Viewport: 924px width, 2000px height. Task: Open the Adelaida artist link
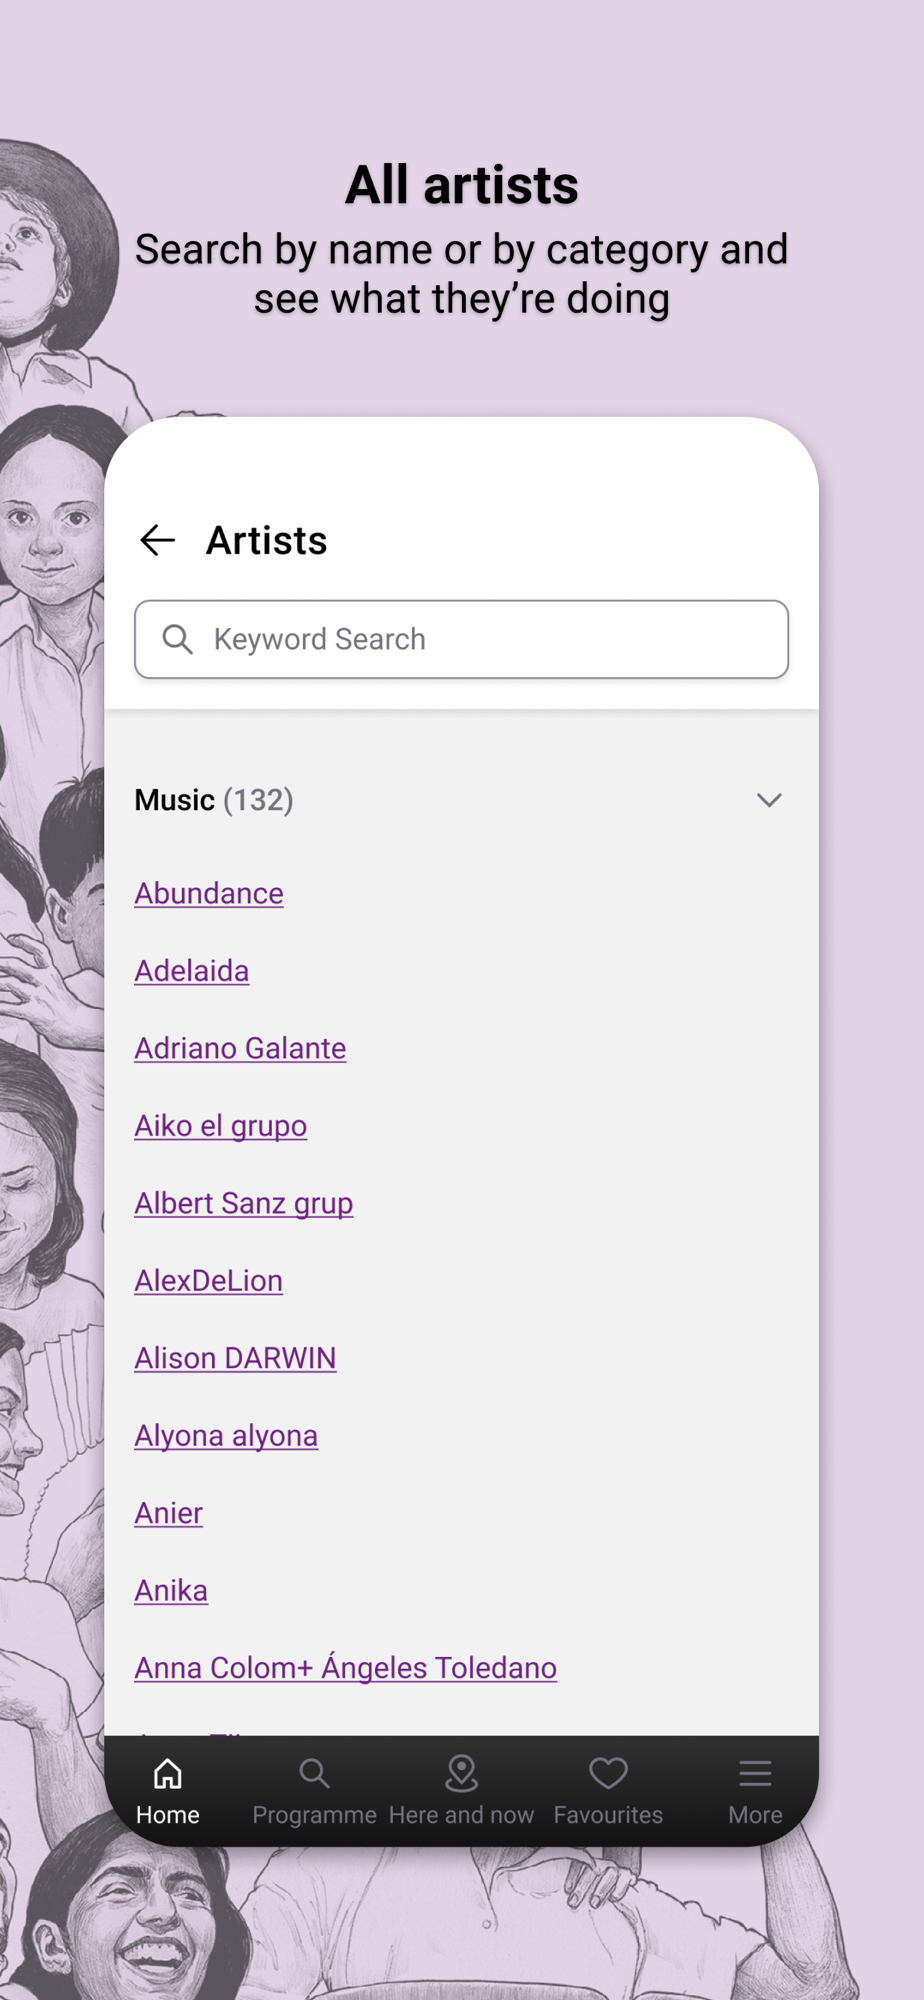(192, 971)
